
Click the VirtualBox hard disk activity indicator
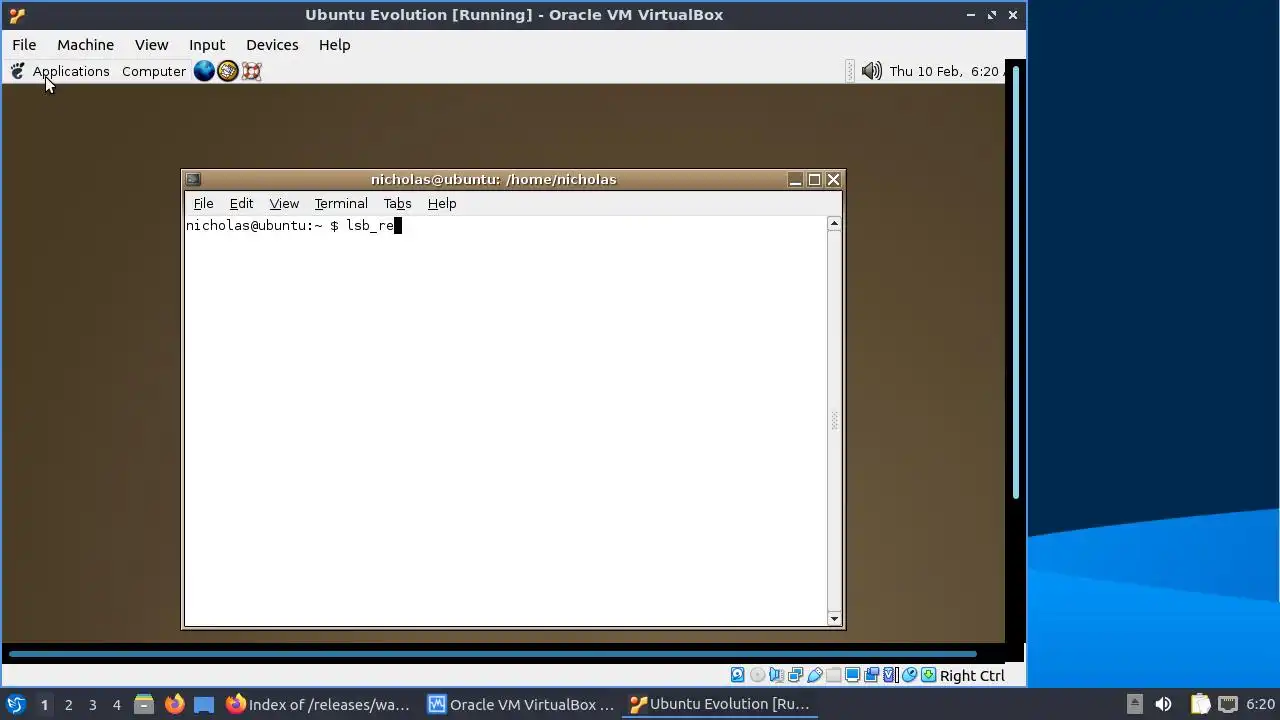(737, 675)
